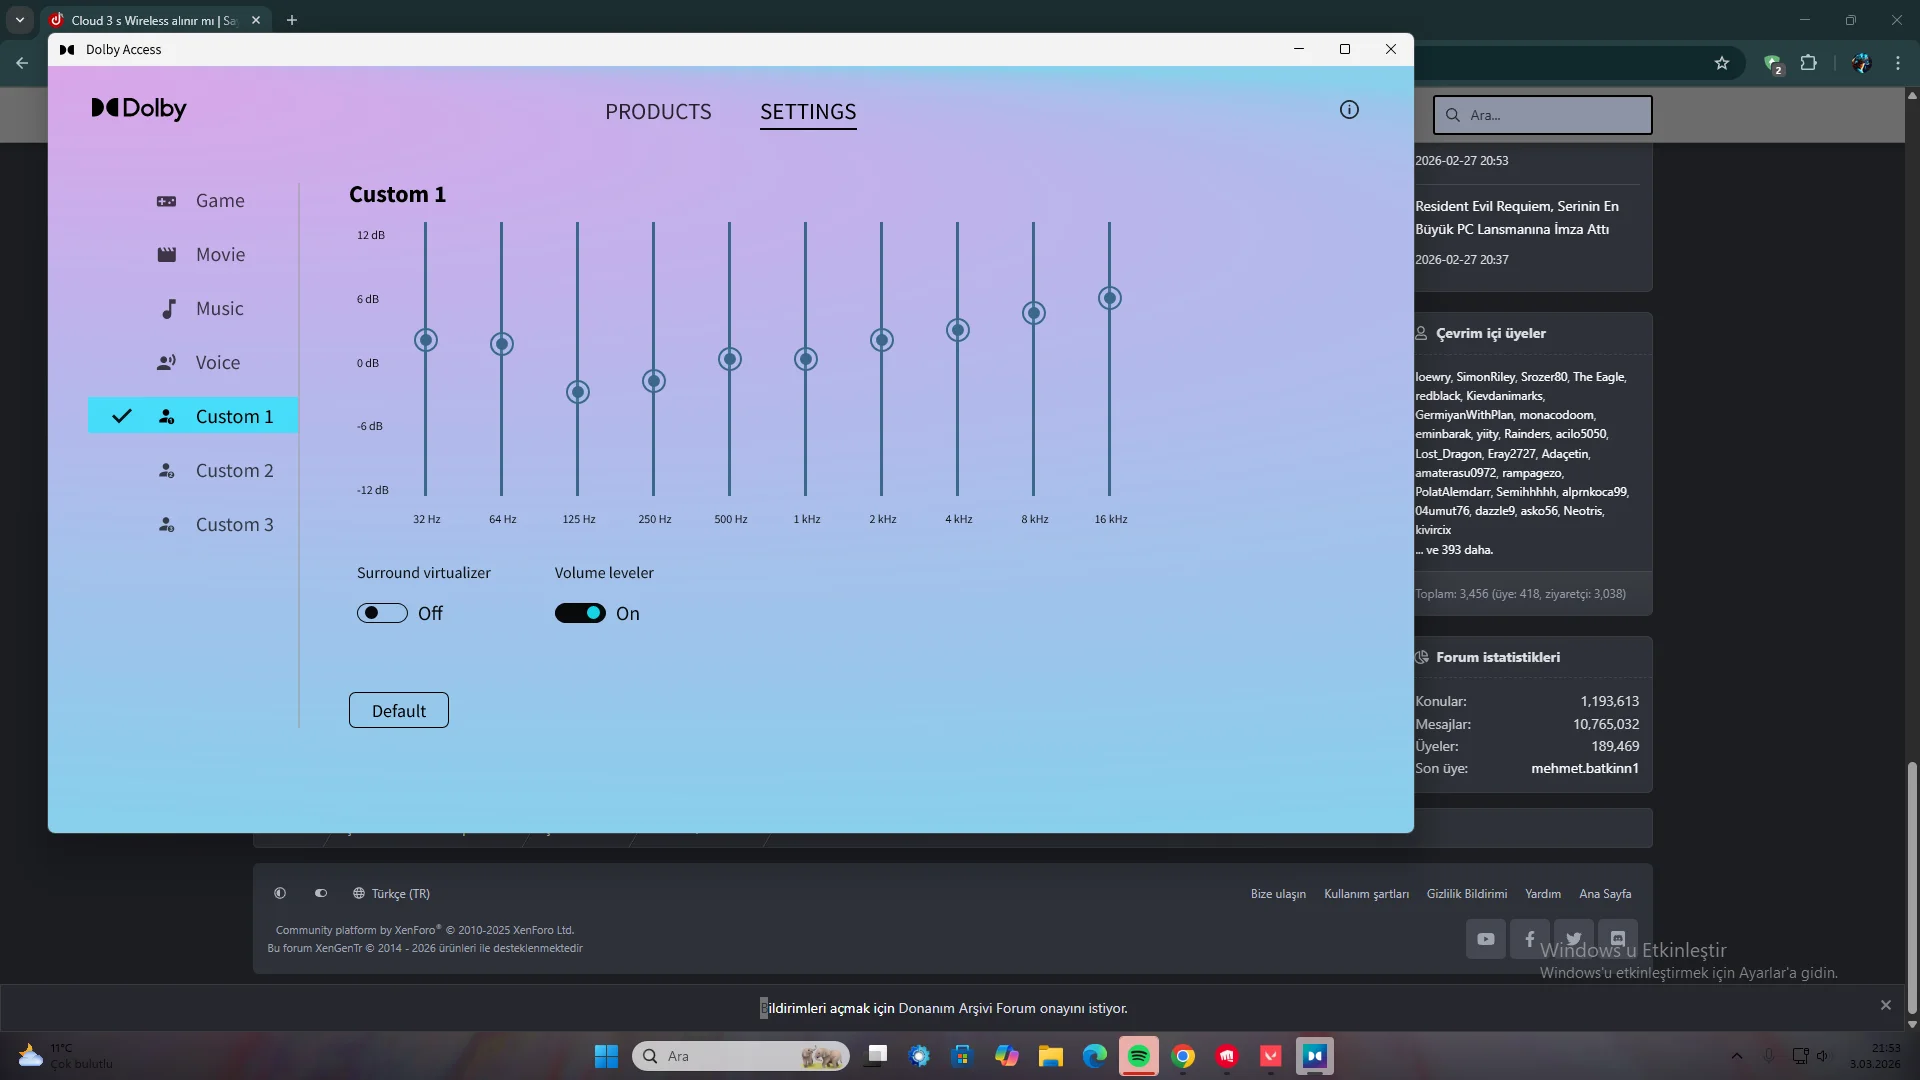The image size is (1920, 1080).
Task: Click the Dolby logo
Action: pyautogui.click(x=139, y=108)
